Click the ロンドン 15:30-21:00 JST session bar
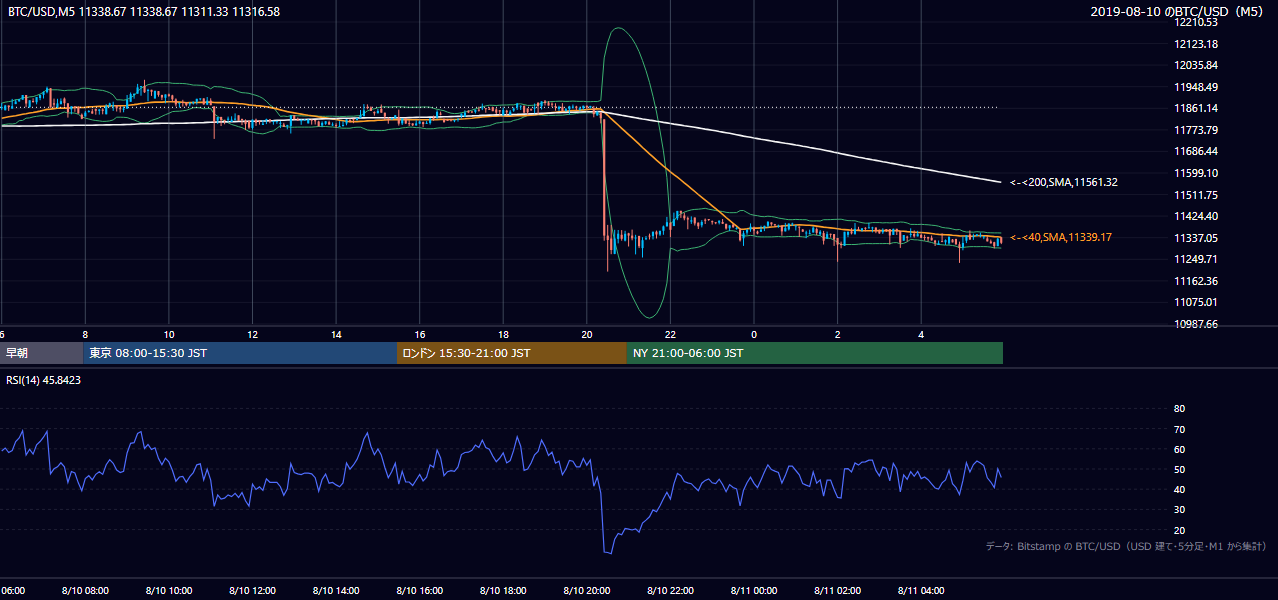 point(512,353)
